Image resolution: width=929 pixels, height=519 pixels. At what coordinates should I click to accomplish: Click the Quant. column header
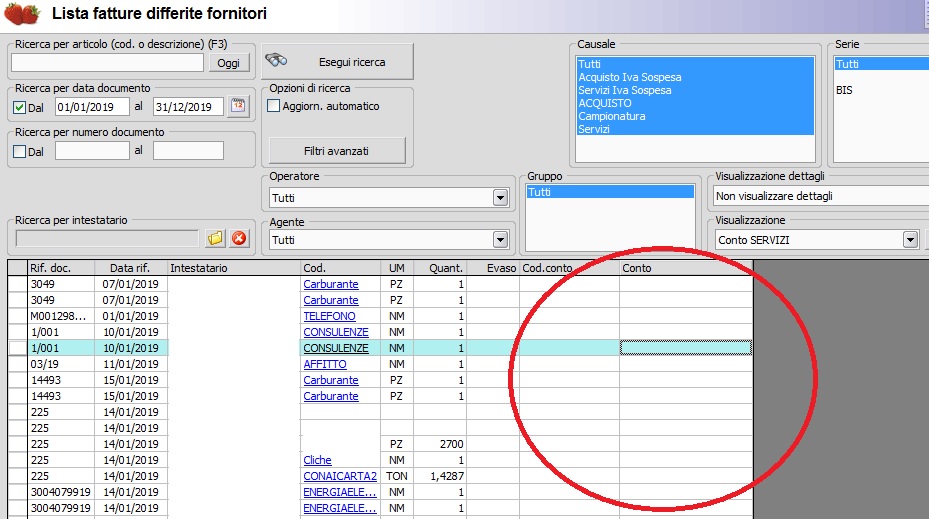[439, 268]
